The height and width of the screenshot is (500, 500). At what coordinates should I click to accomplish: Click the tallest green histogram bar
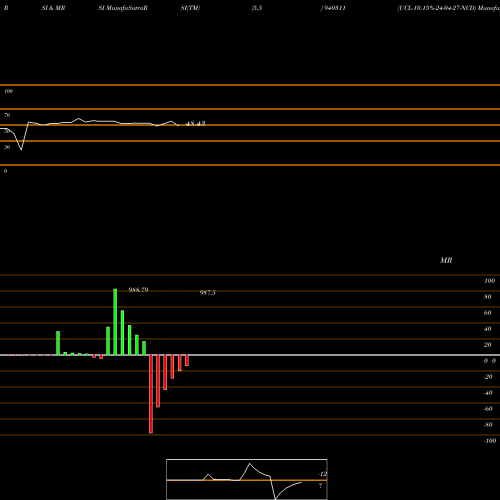pos(115,322)
